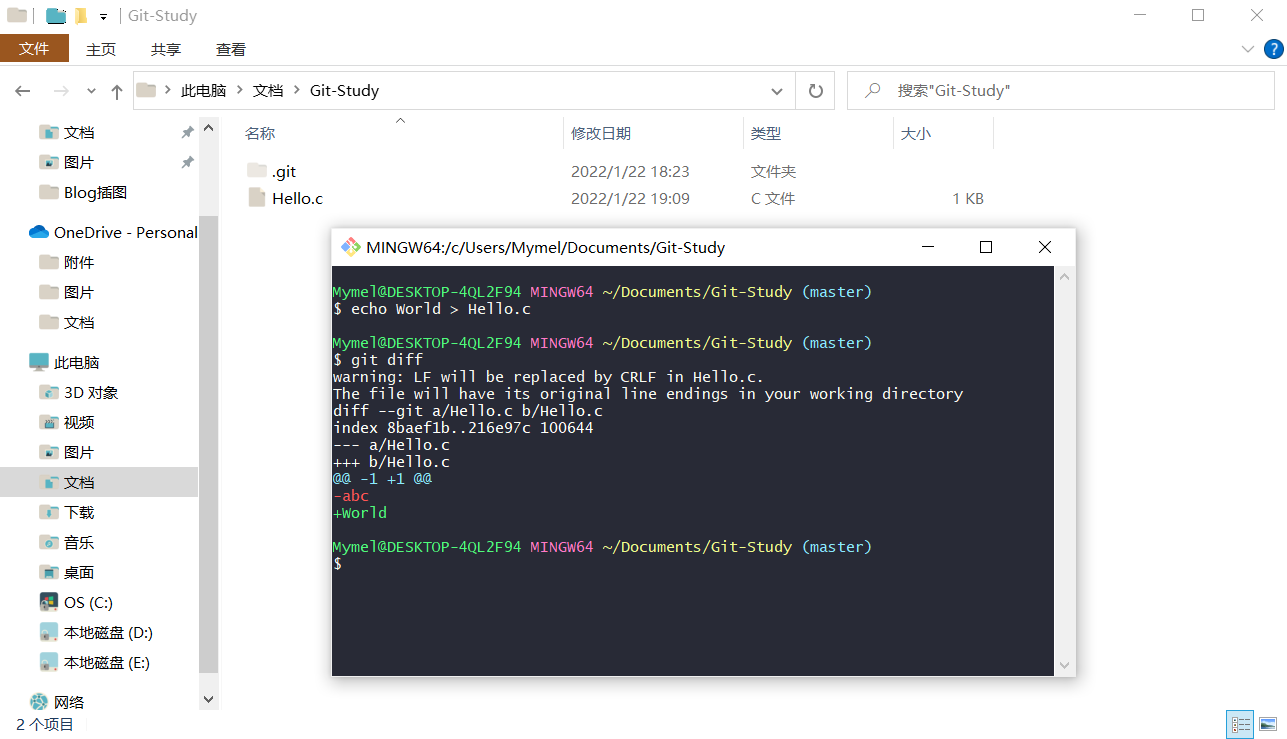Select the .git folder

click(x=284, y=172)
